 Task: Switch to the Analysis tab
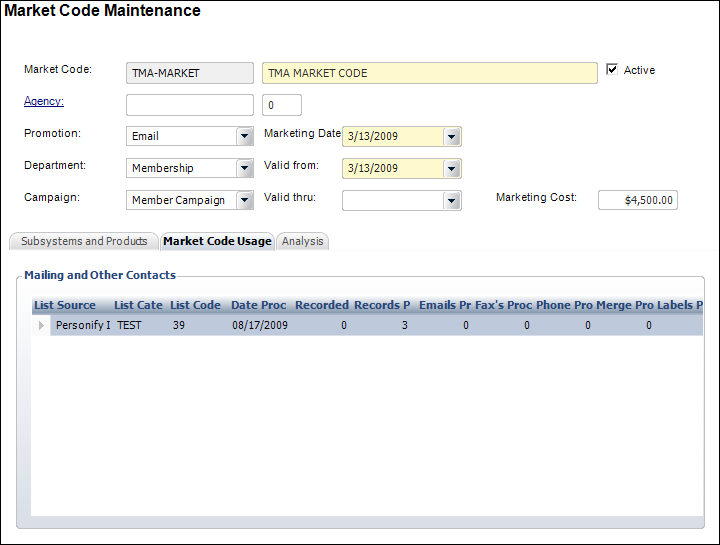tap(303, 242)
